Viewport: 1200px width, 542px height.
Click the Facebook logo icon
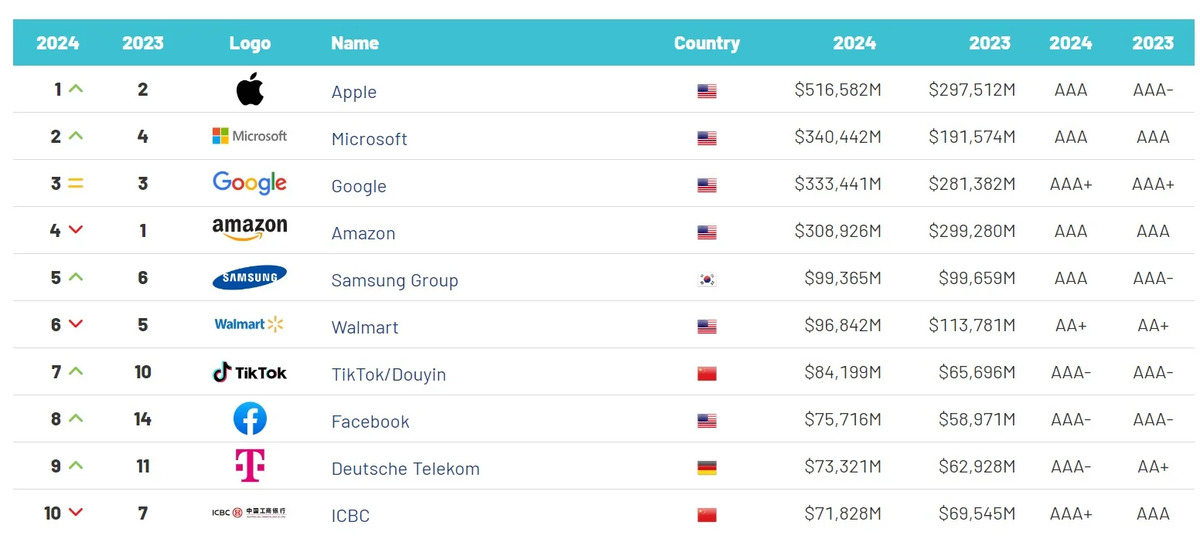[250, 418]
